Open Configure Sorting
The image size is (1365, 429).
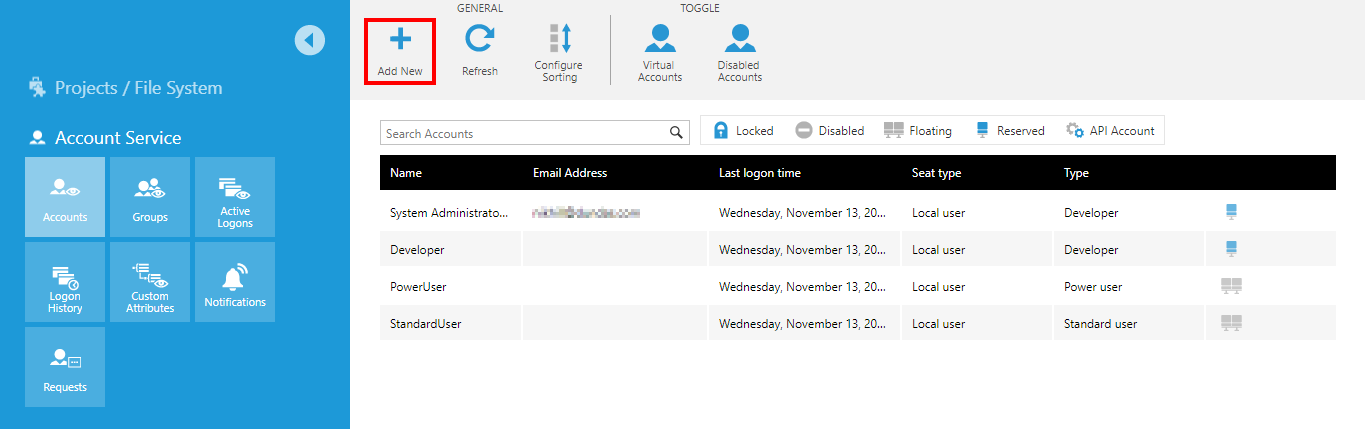pyautogui.click(x=559, y=52)
